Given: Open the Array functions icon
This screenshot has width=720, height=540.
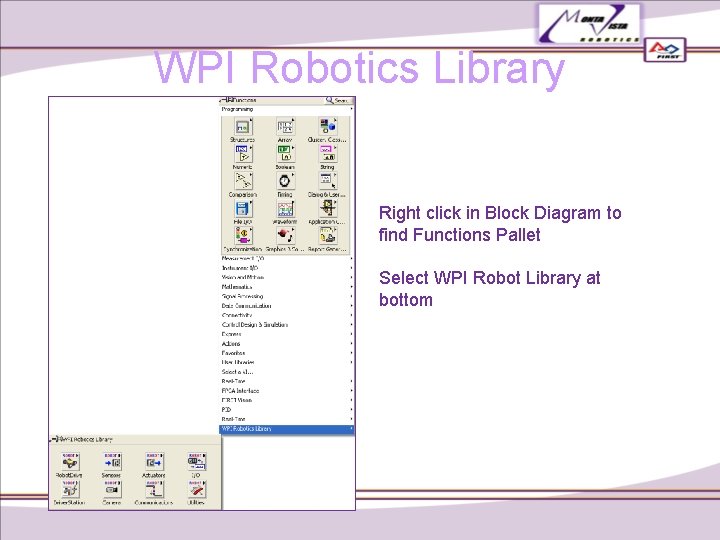Looking at the screenshot, I should (285, 127).
